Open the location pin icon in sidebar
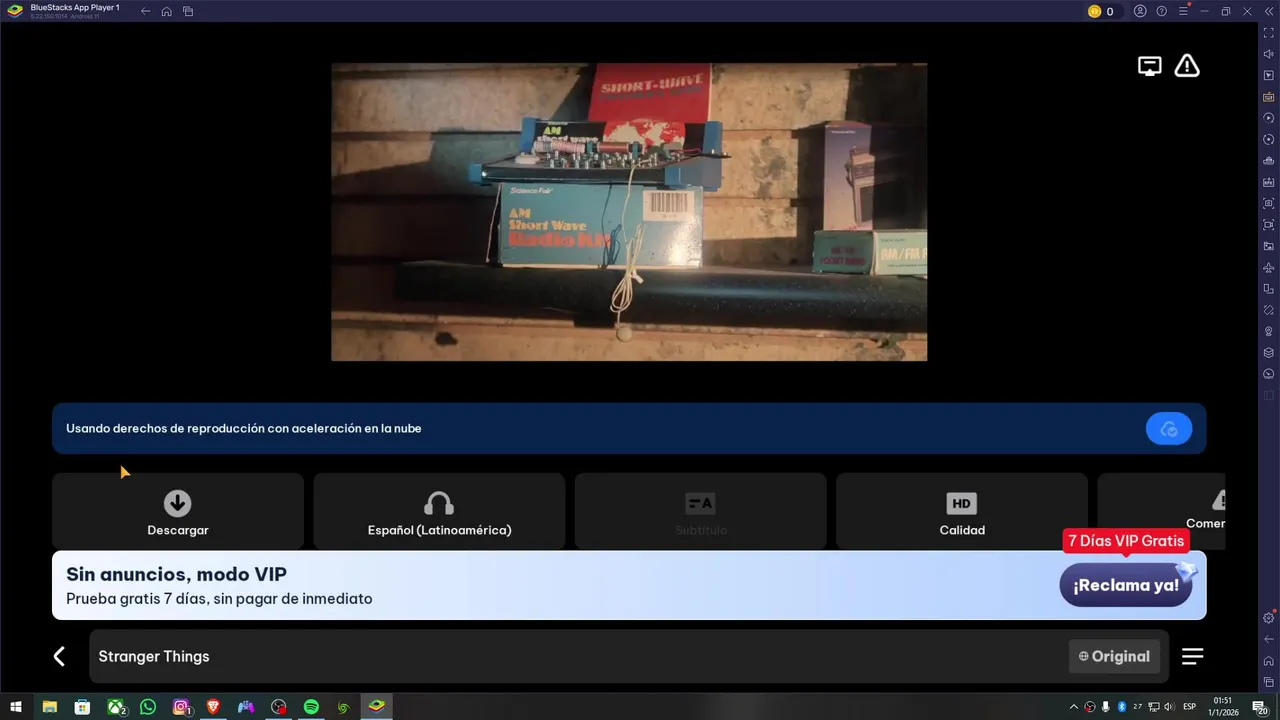1280x720 pixels. click(1269, 331)
